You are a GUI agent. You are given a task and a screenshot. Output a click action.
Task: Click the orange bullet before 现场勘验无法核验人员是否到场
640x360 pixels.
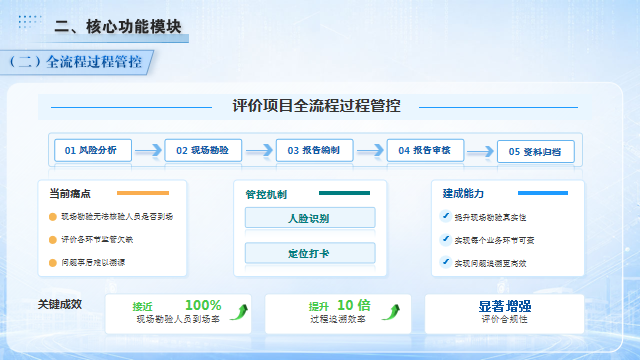click(53, 217)
